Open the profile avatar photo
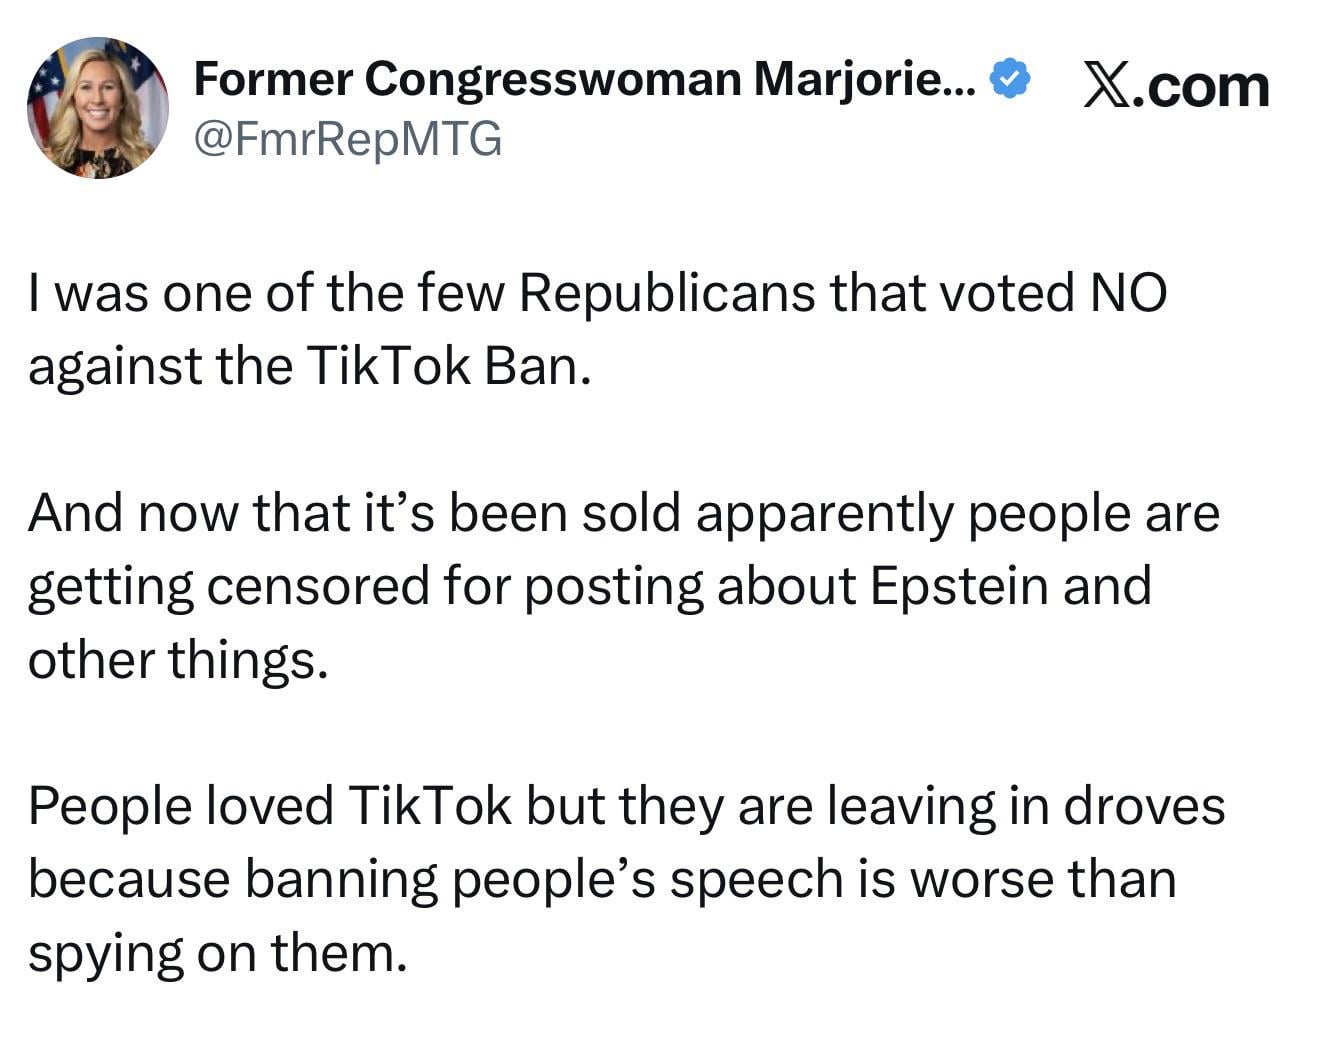The height and width of the screenshot is (1046, 1320). [x=97, y=108]
